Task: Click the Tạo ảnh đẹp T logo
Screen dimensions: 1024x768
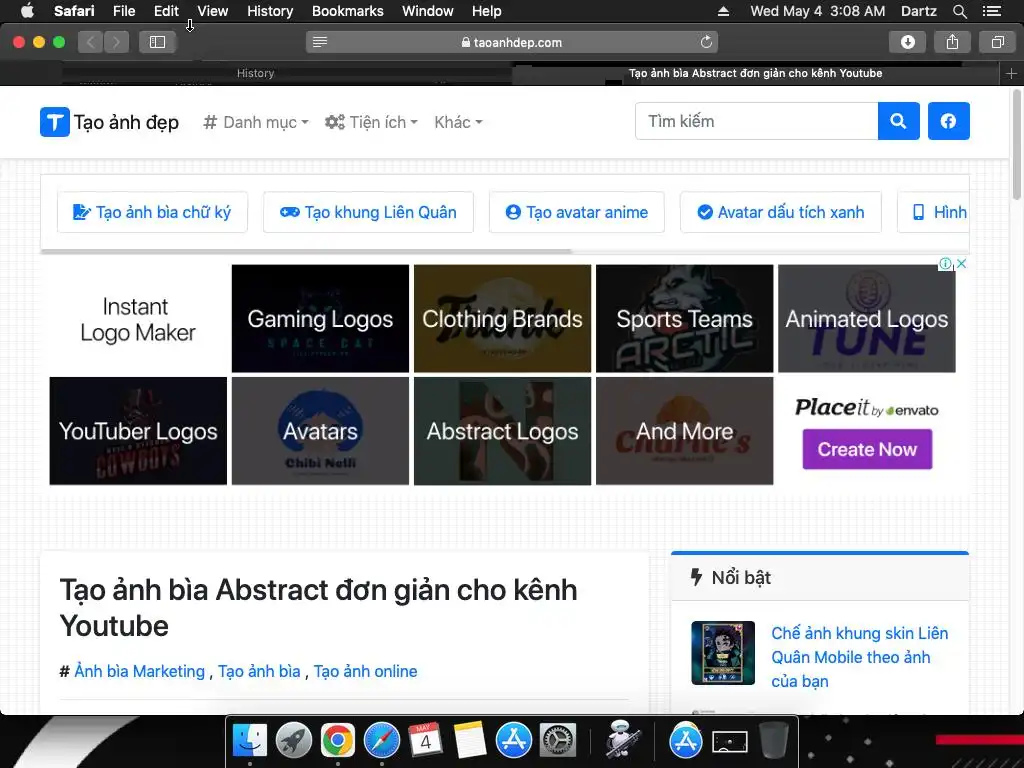Action: [x=55, y=122]
